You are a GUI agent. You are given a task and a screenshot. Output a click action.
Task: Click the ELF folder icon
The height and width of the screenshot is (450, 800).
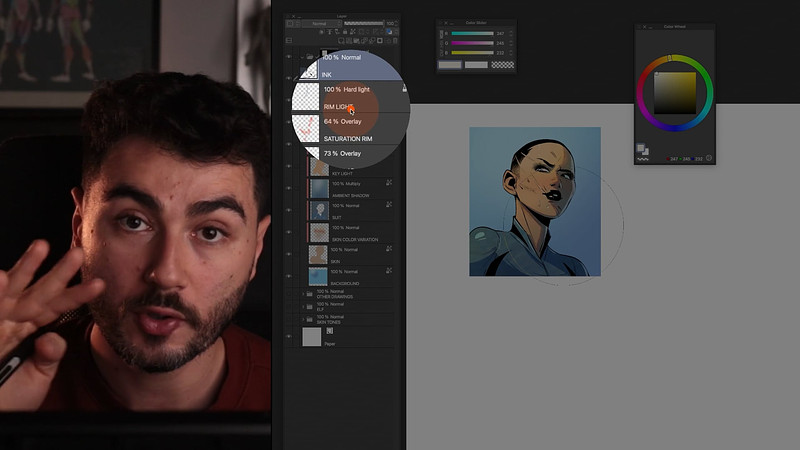click(x=310, y=307)
